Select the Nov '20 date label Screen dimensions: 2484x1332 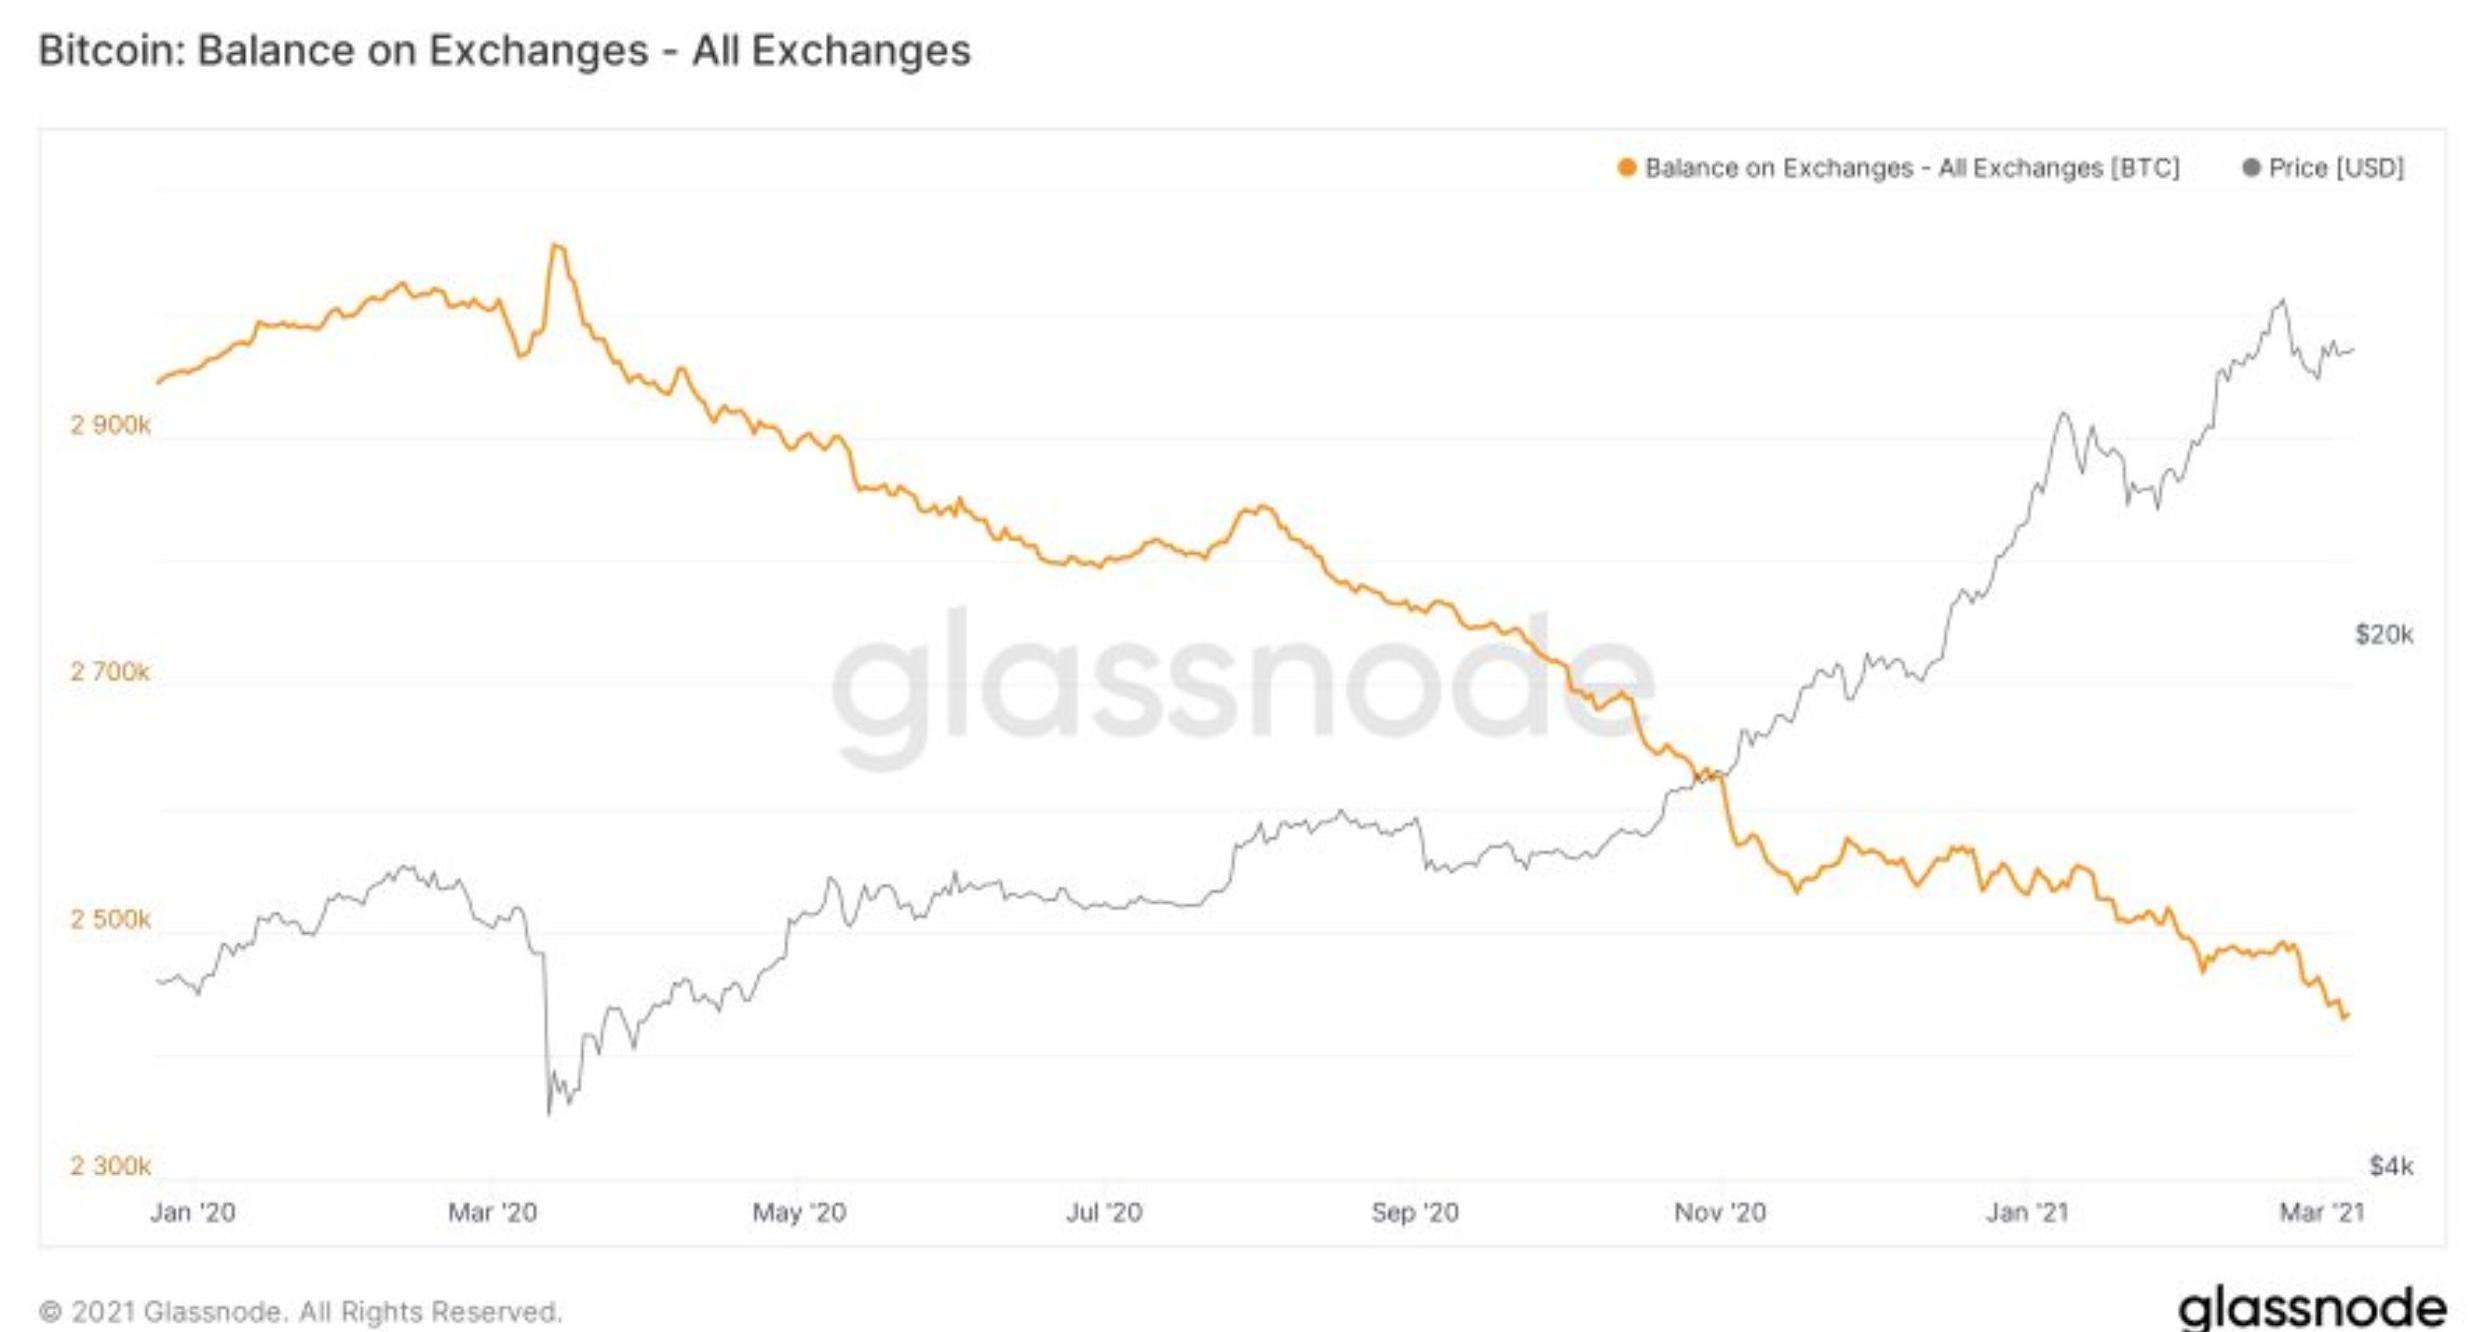coord(1720,1212)
